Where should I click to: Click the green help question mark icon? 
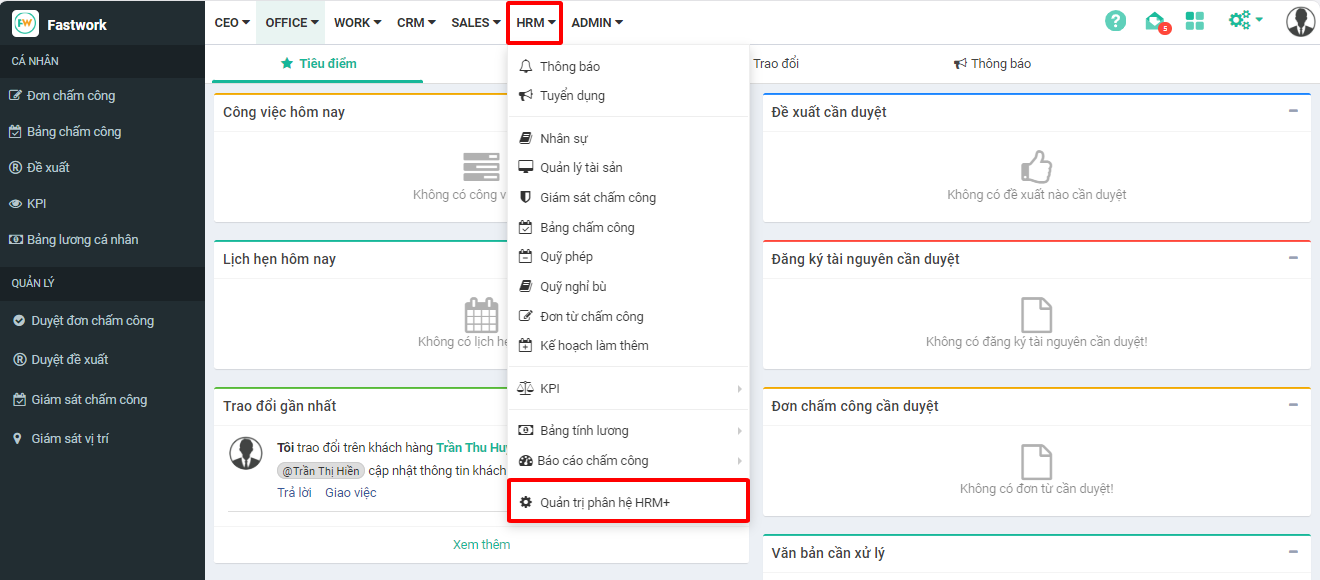(x=1115, y=21)
